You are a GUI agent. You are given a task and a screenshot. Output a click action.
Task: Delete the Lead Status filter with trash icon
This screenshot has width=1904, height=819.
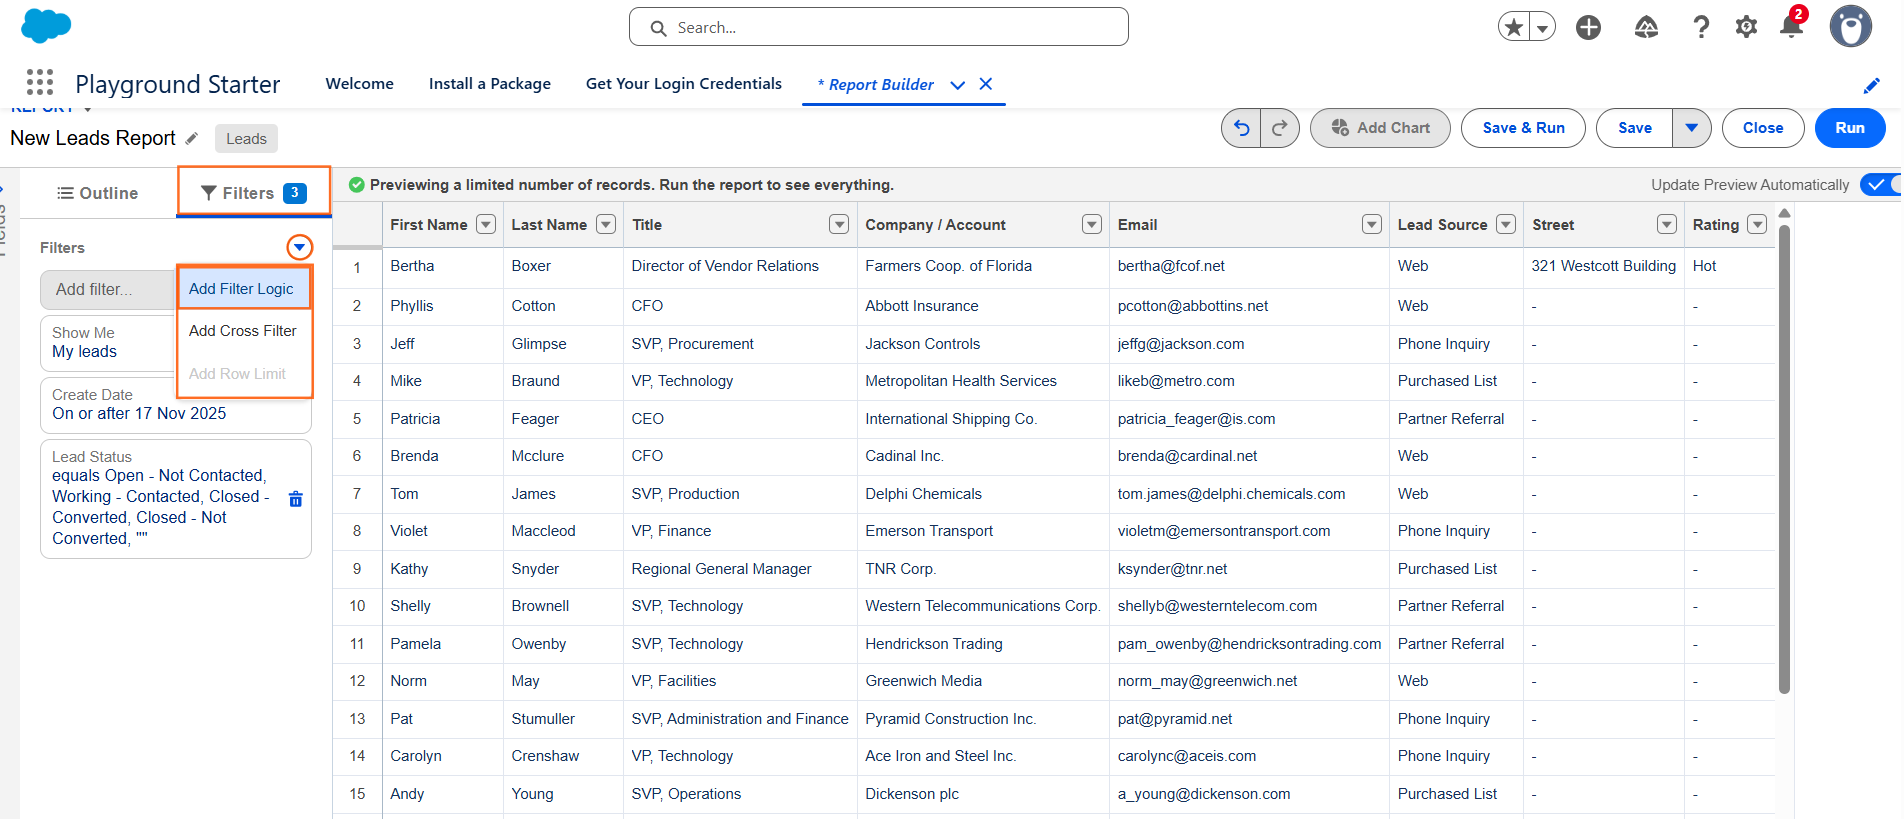[296, 498]
